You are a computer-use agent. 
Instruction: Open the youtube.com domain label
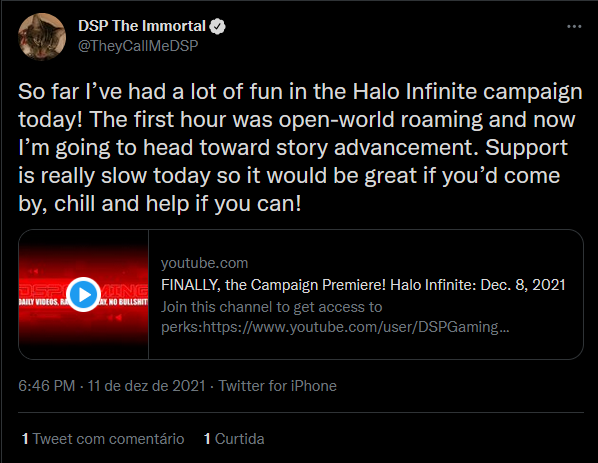click(x=204, y=263)
